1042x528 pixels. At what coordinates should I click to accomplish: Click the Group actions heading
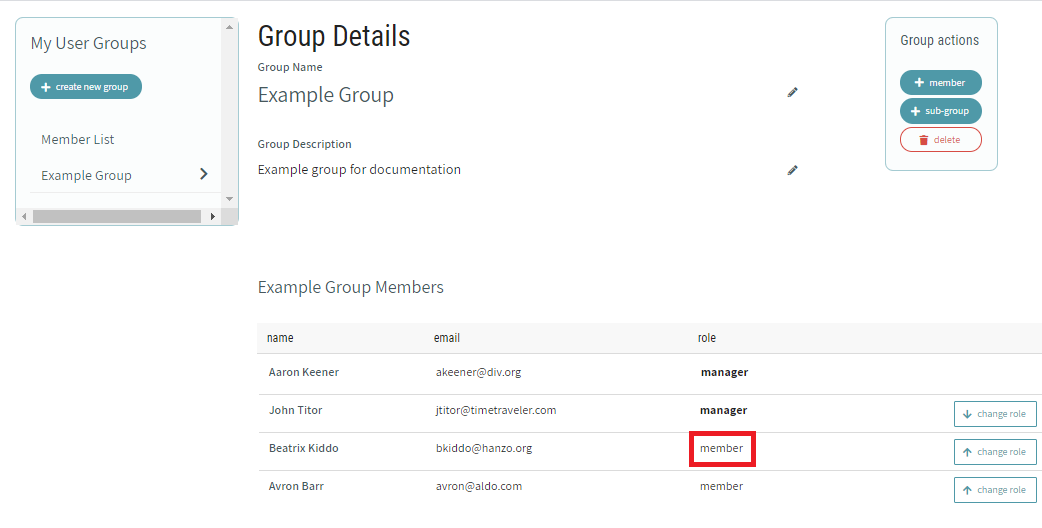click(x=940, y=40)
